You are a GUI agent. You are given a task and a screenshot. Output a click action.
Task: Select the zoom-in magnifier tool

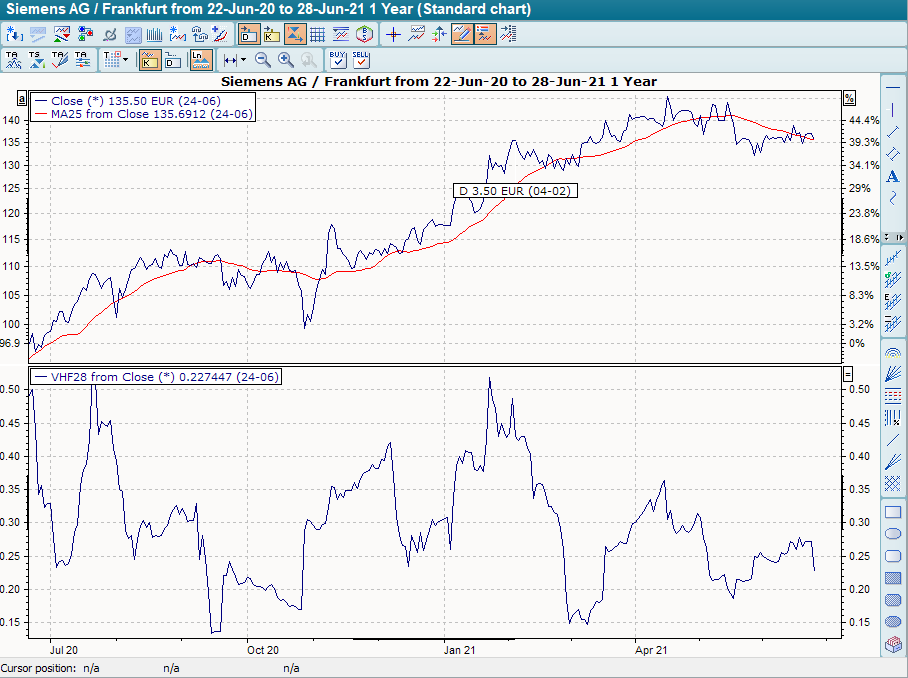point(284,60)
